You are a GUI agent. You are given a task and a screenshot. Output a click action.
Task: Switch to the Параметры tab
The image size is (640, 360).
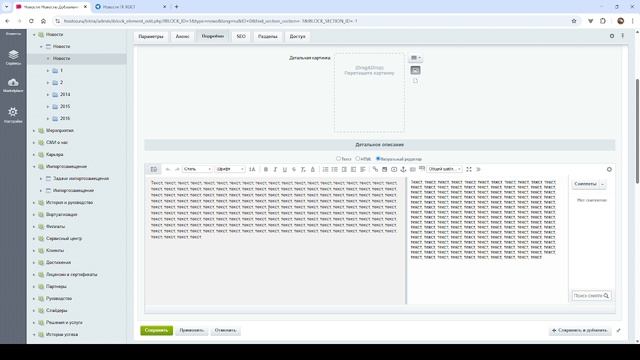pyautogui.click(x=151, y=36)
